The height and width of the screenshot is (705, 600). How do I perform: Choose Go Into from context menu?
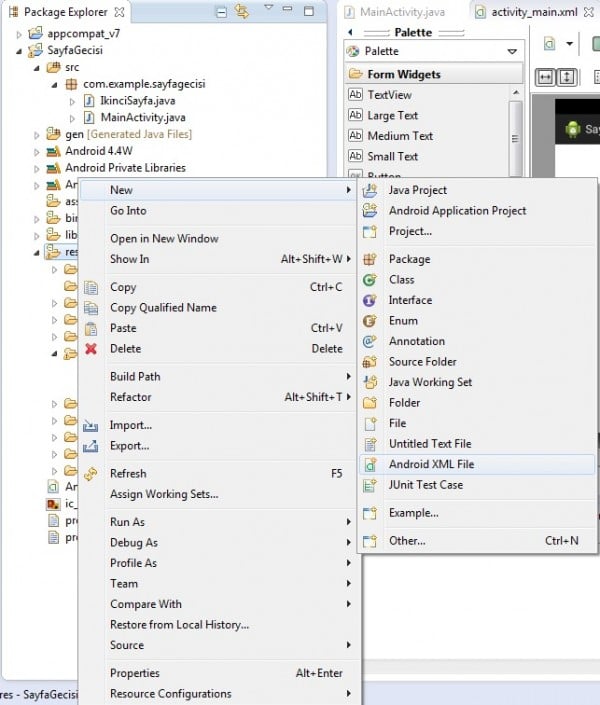pyautogui.click(x=219, y=210)
